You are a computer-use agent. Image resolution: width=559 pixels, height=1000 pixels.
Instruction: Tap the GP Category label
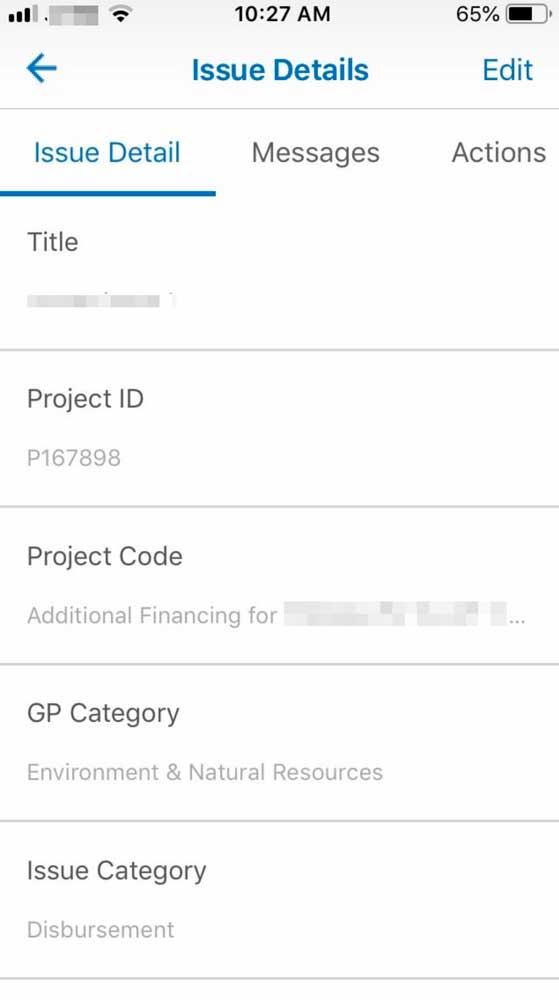[103, 714]
